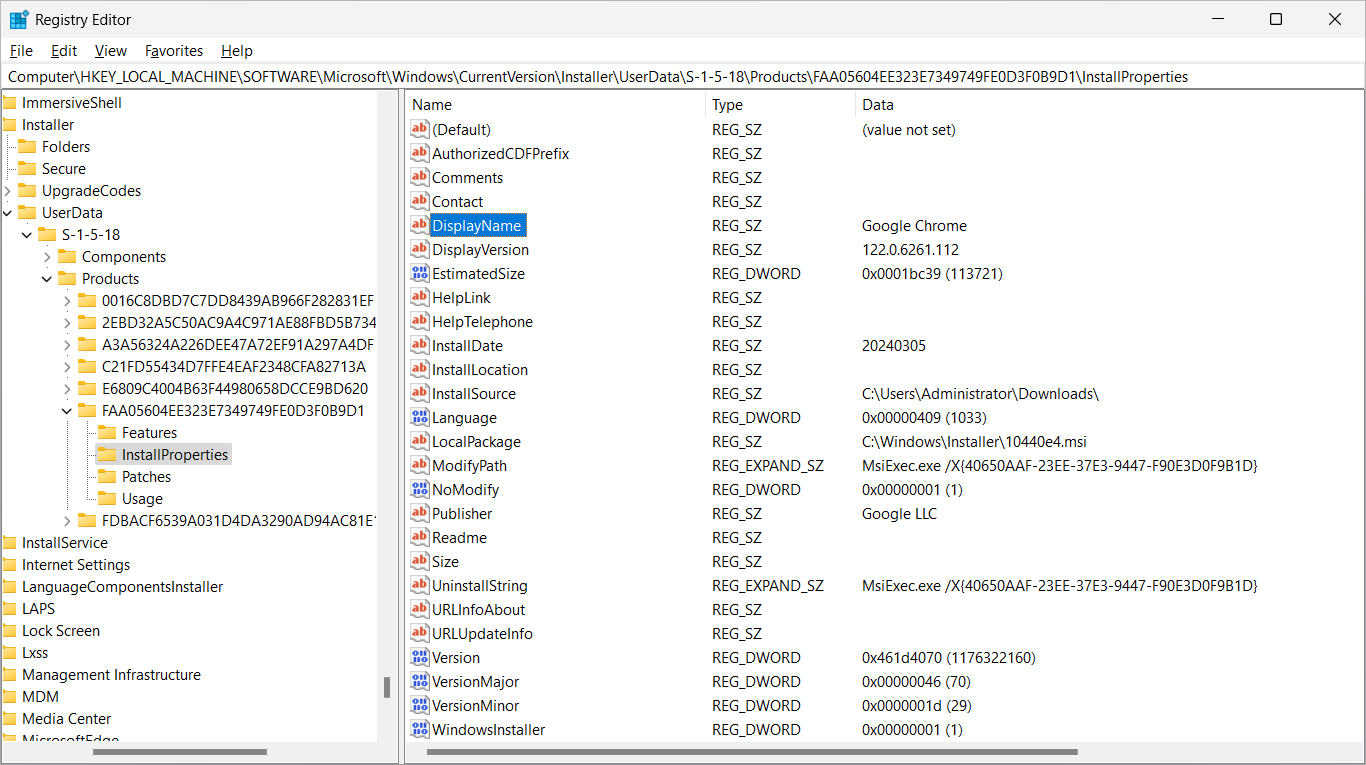Image resolution: width=1366 pixels, height=765 pixels.
Task: Click the string icon beside InstallDate
Action: click(x=420, y=345)
